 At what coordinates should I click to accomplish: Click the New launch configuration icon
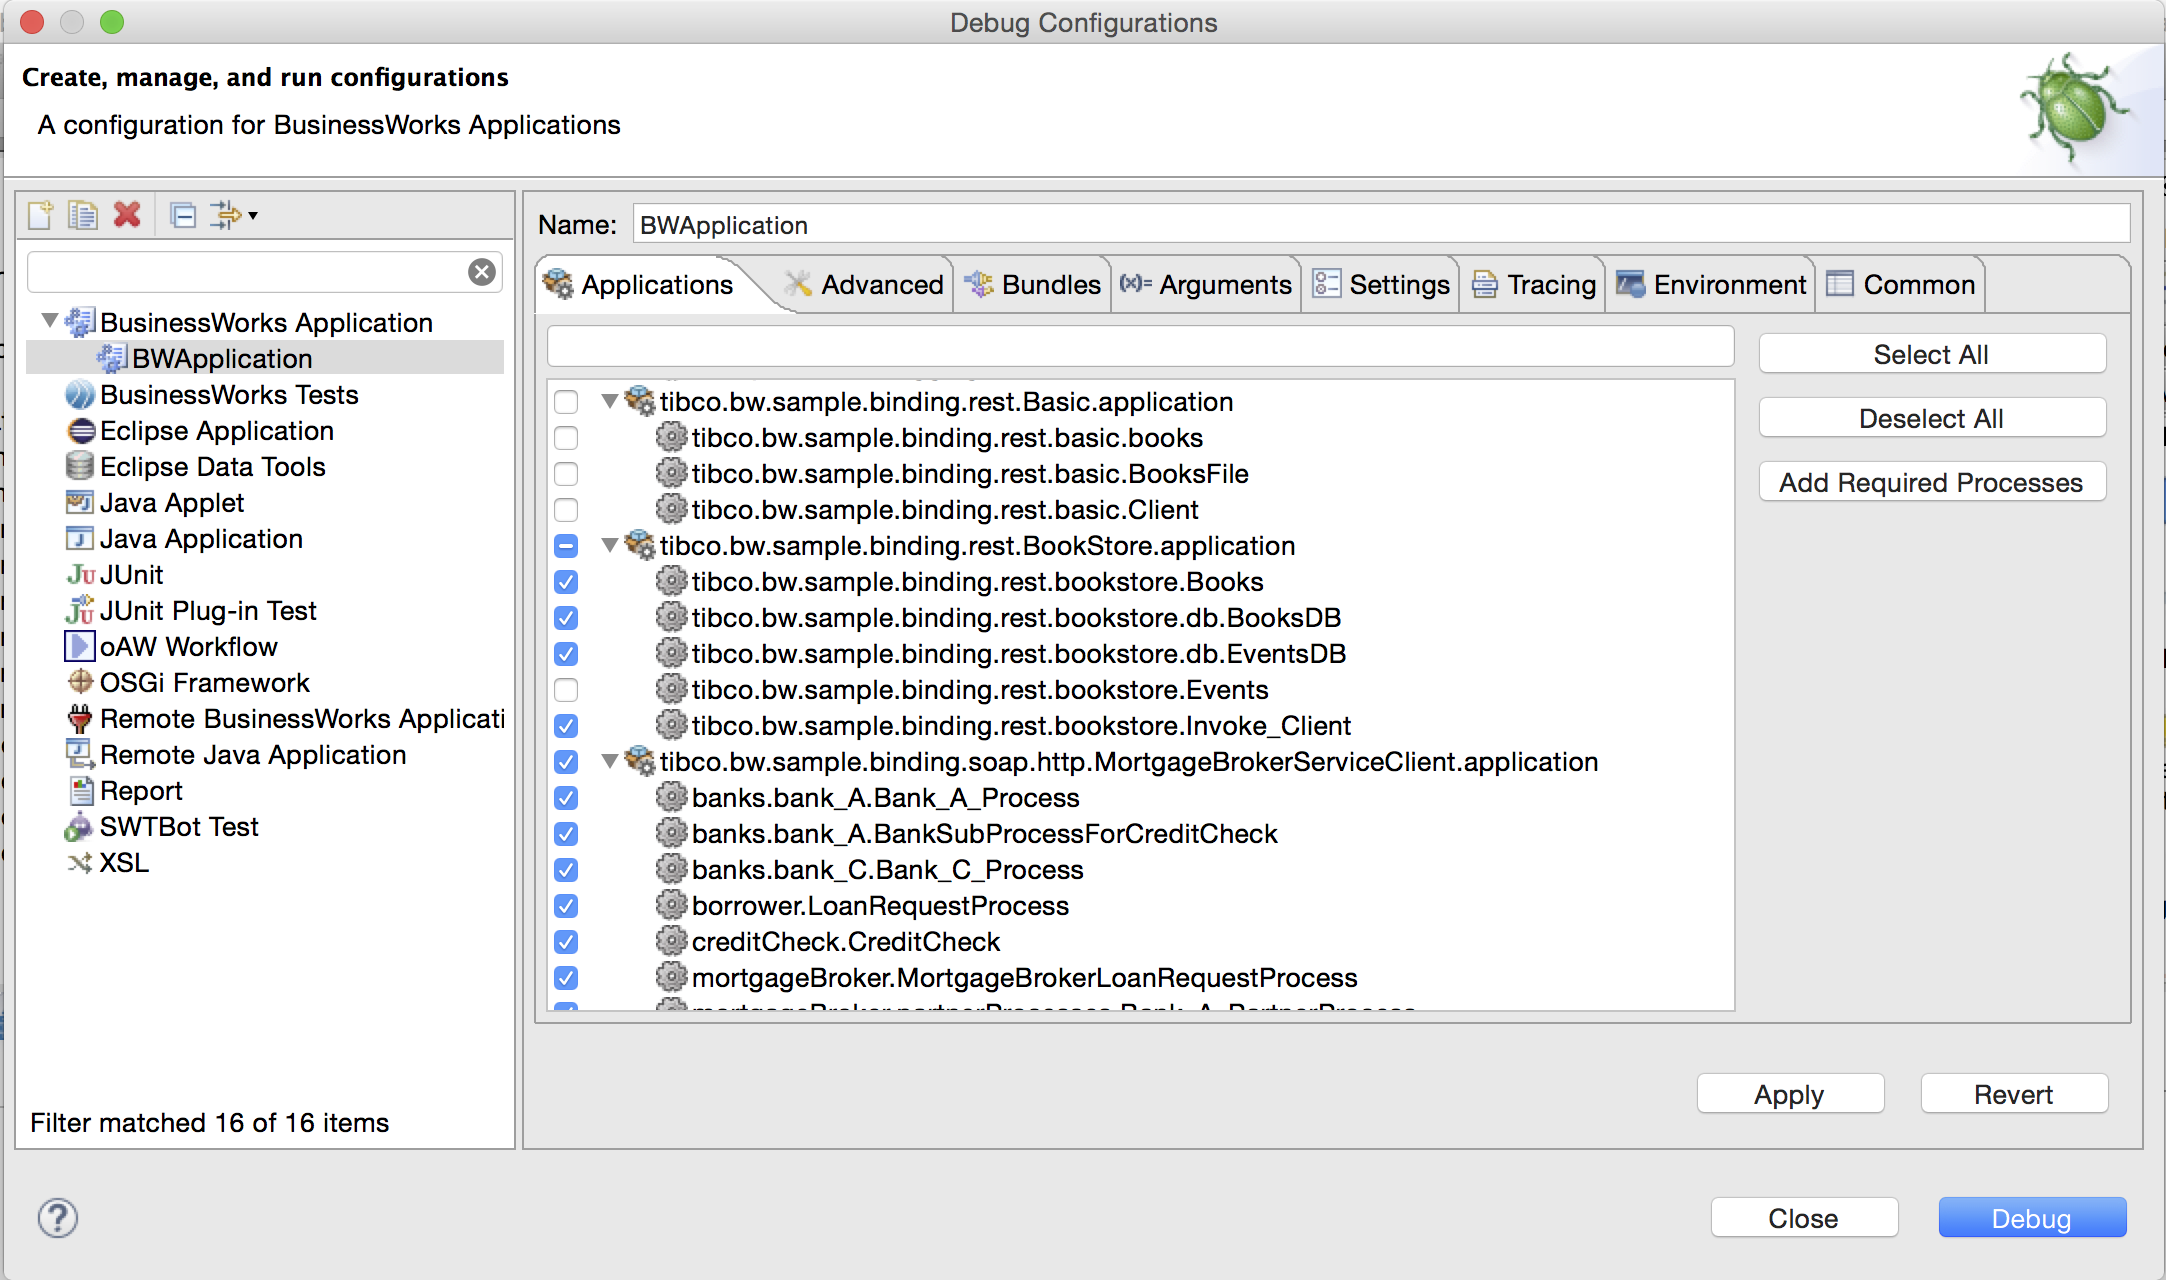(x=41, y=215)
